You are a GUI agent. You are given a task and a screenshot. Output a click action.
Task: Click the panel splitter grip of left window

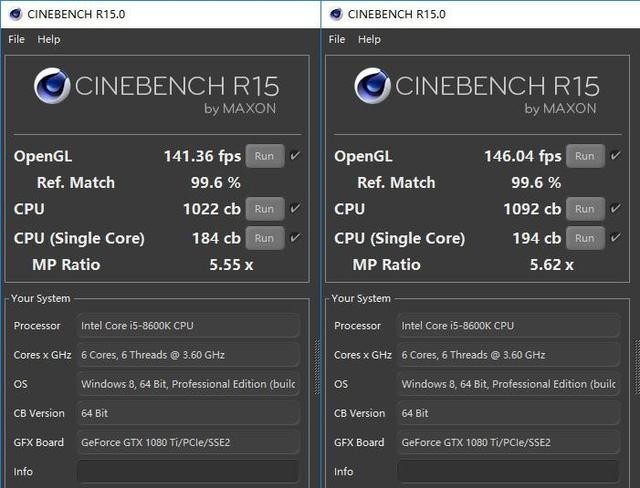click(x=317, y=366)
